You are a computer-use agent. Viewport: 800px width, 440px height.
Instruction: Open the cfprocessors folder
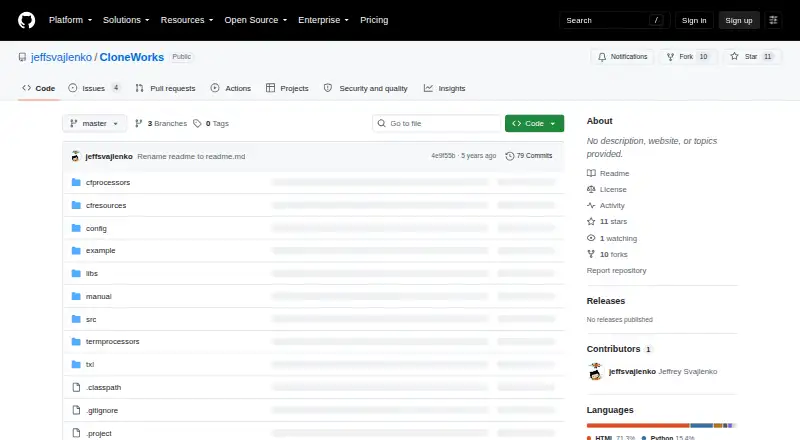(108, 182)
